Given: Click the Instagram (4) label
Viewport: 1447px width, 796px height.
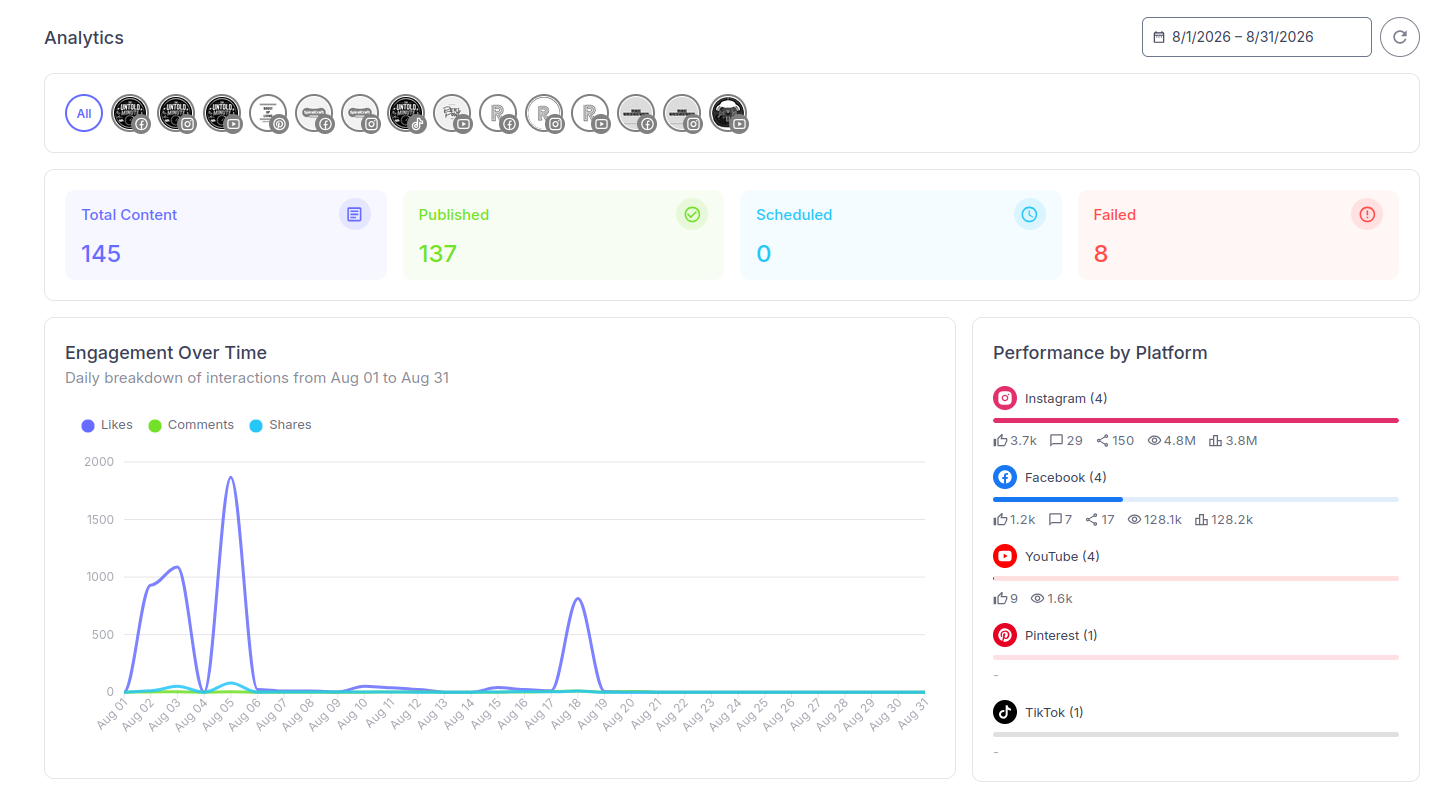Looking at the screenshot, I should [x=1066, y=398].
